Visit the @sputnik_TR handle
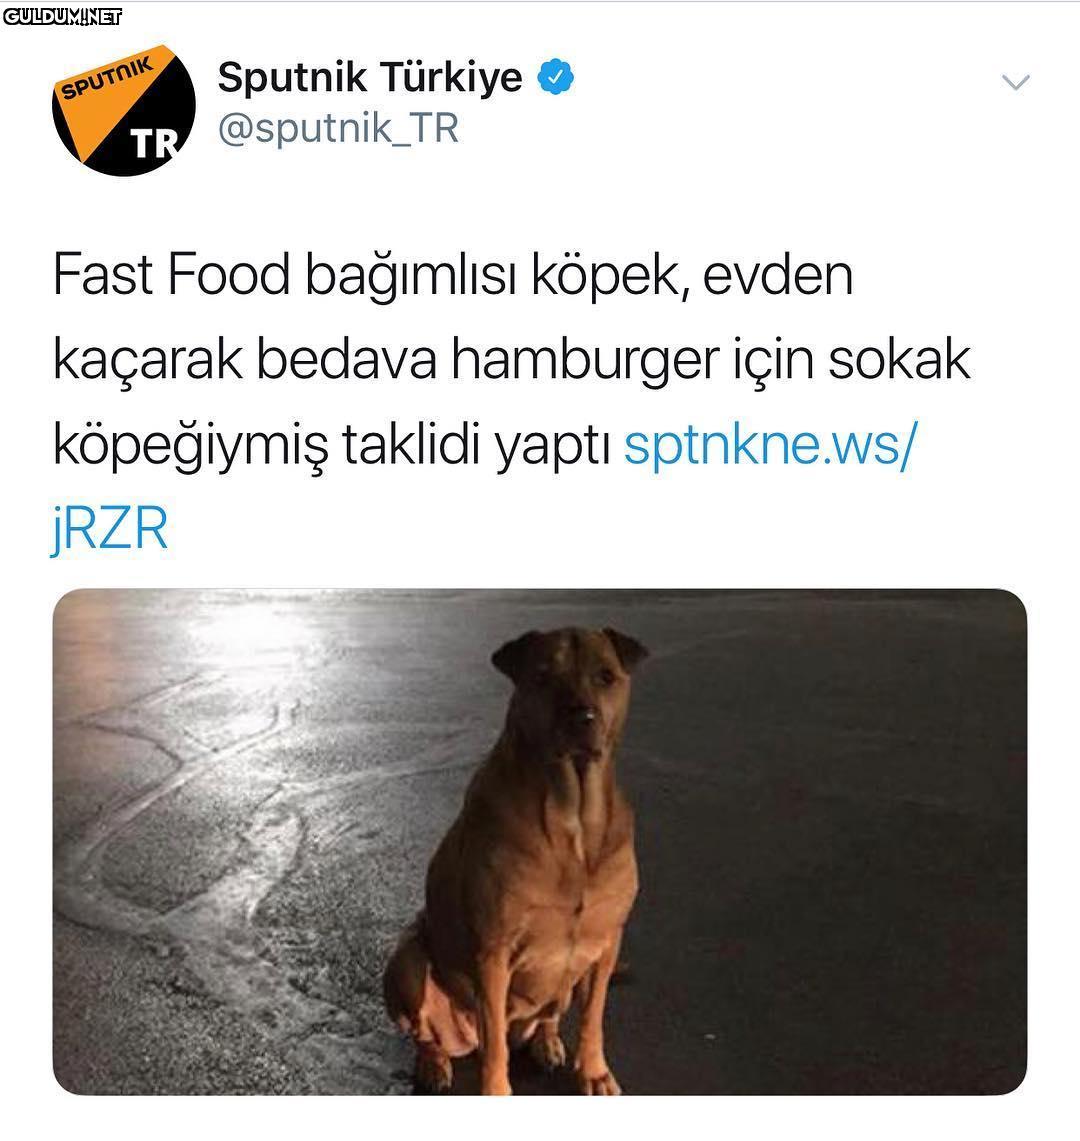The height and width of the screenshot is (1141, 1080). click(338, 129)
